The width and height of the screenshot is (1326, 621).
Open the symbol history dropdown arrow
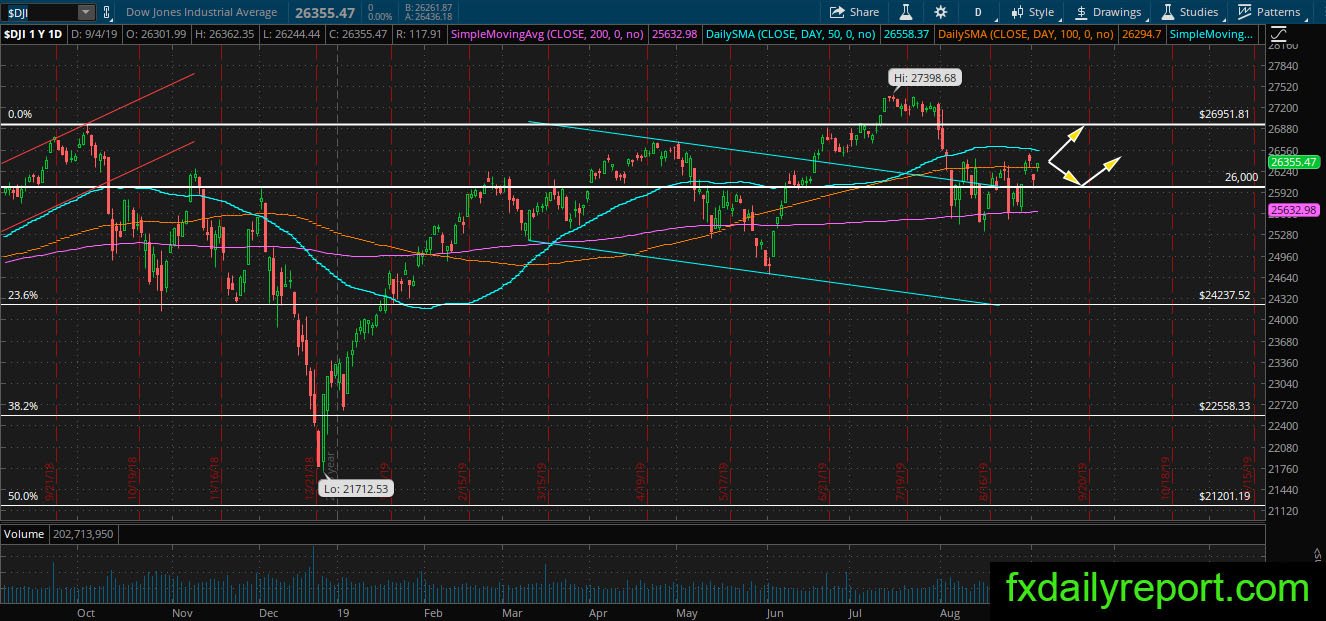coord(86,12)
